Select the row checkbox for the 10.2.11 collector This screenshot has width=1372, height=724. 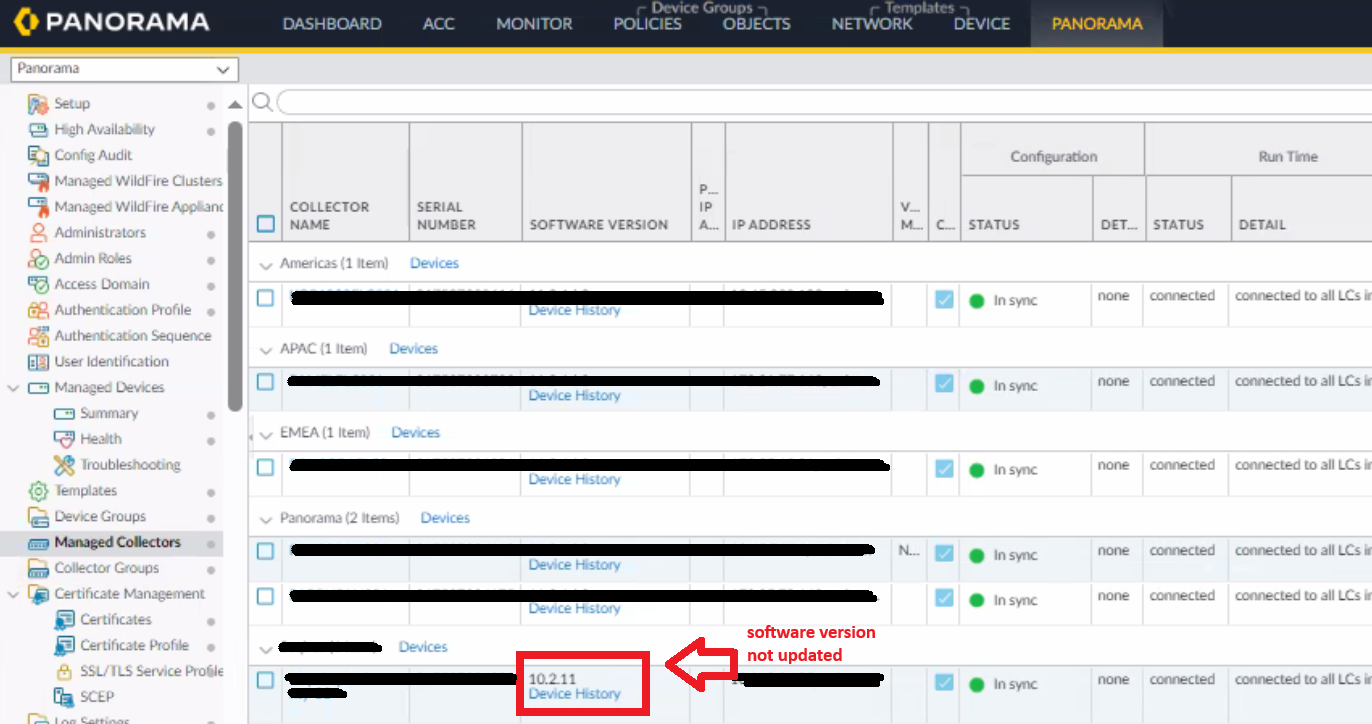[x=265, y=681]
